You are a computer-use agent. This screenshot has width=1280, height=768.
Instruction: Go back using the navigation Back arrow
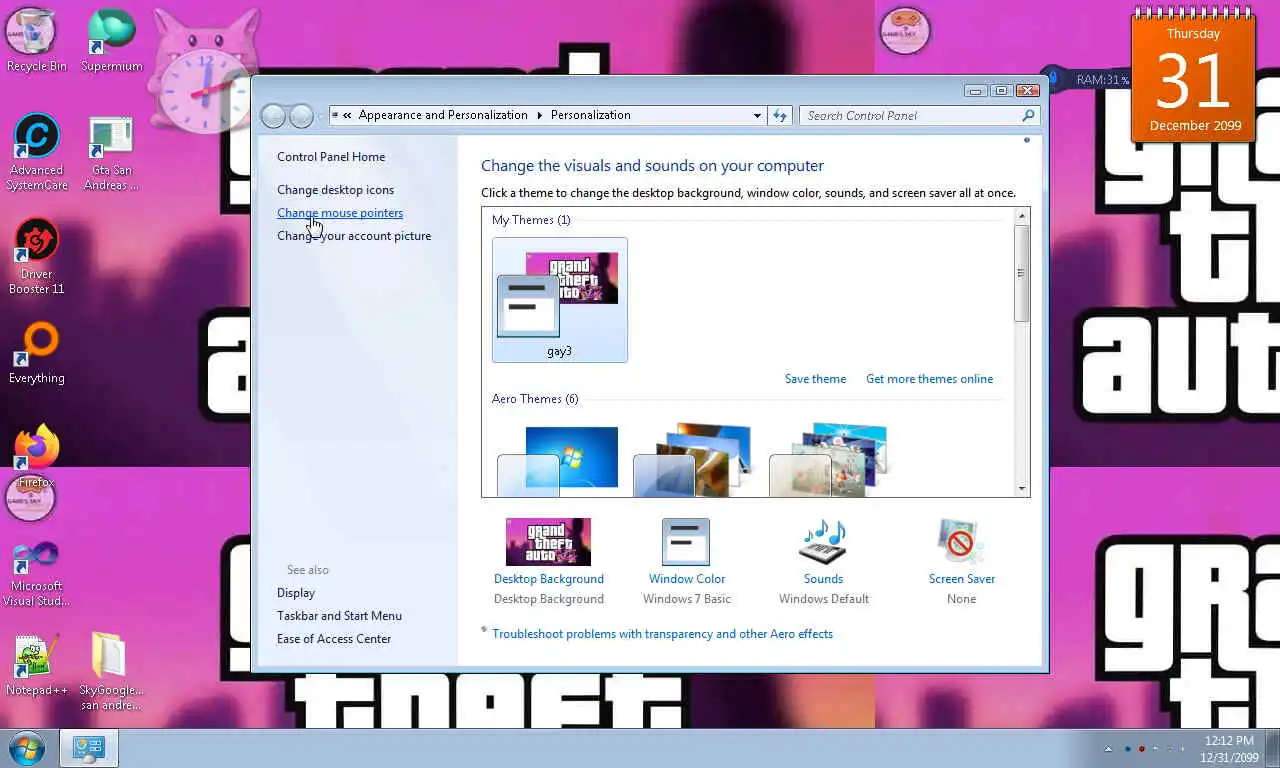click(273, 116)
